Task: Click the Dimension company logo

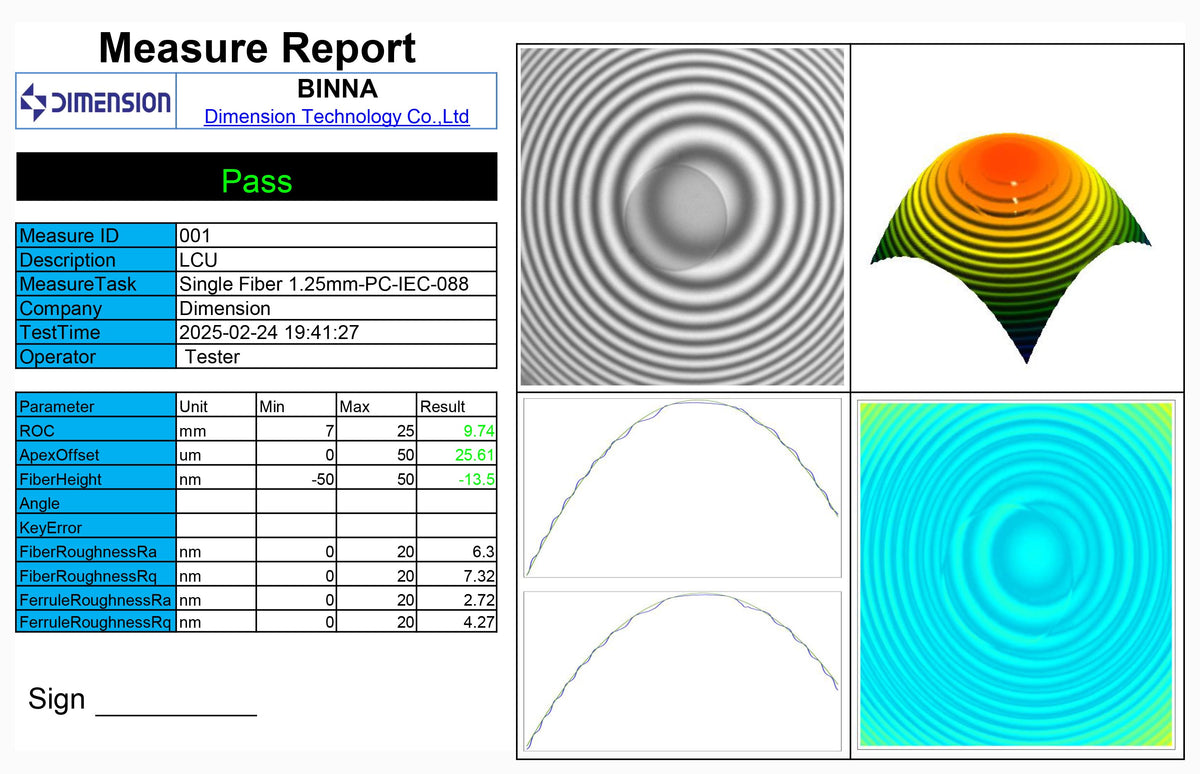Action: [x=96, y=101]
